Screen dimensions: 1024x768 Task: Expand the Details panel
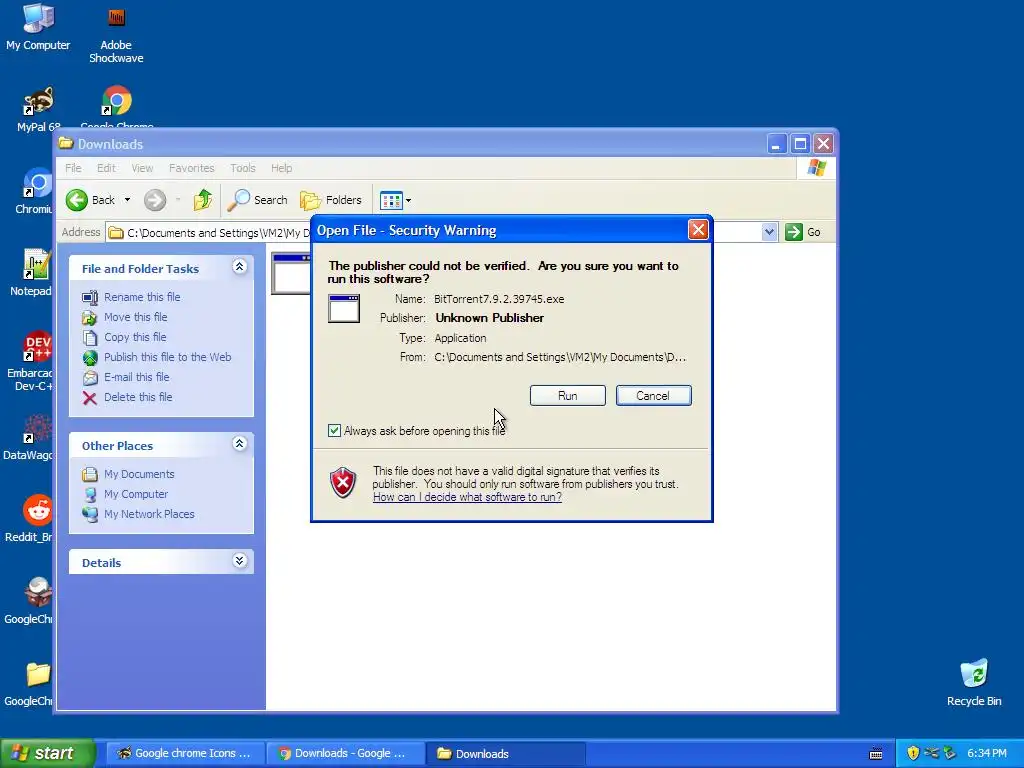pyautogui.click(x=240, y=561)
